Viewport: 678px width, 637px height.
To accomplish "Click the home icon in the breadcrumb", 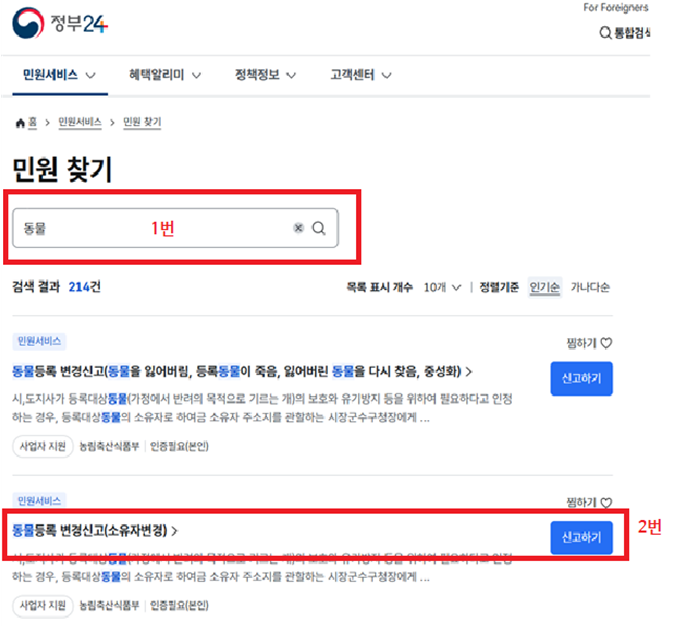I will click(20, 123).
